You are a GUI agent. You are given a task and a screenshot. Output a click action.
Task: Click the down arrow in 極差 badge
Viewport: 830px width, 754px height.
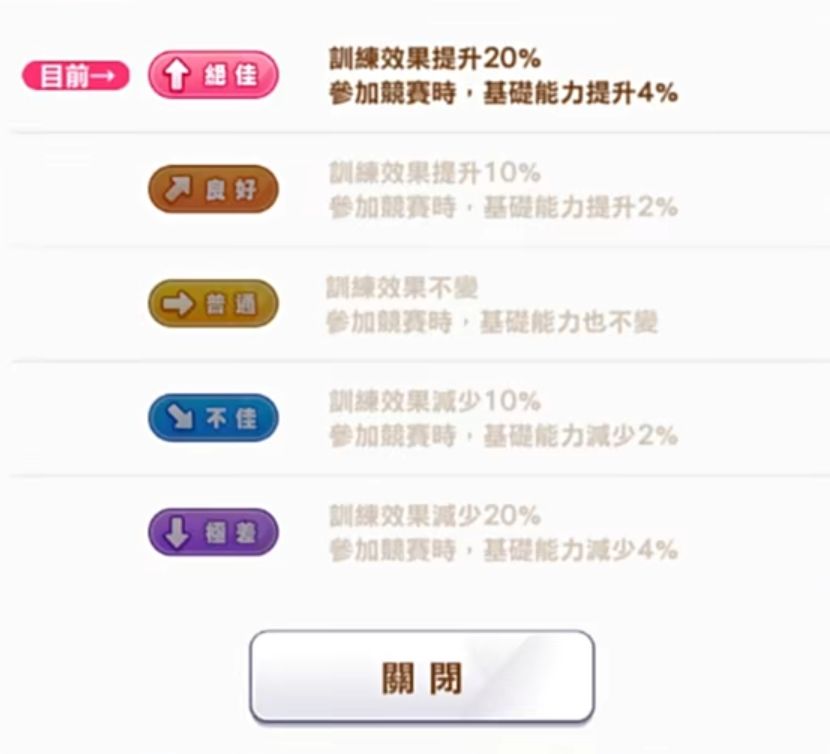click(176, 533)
